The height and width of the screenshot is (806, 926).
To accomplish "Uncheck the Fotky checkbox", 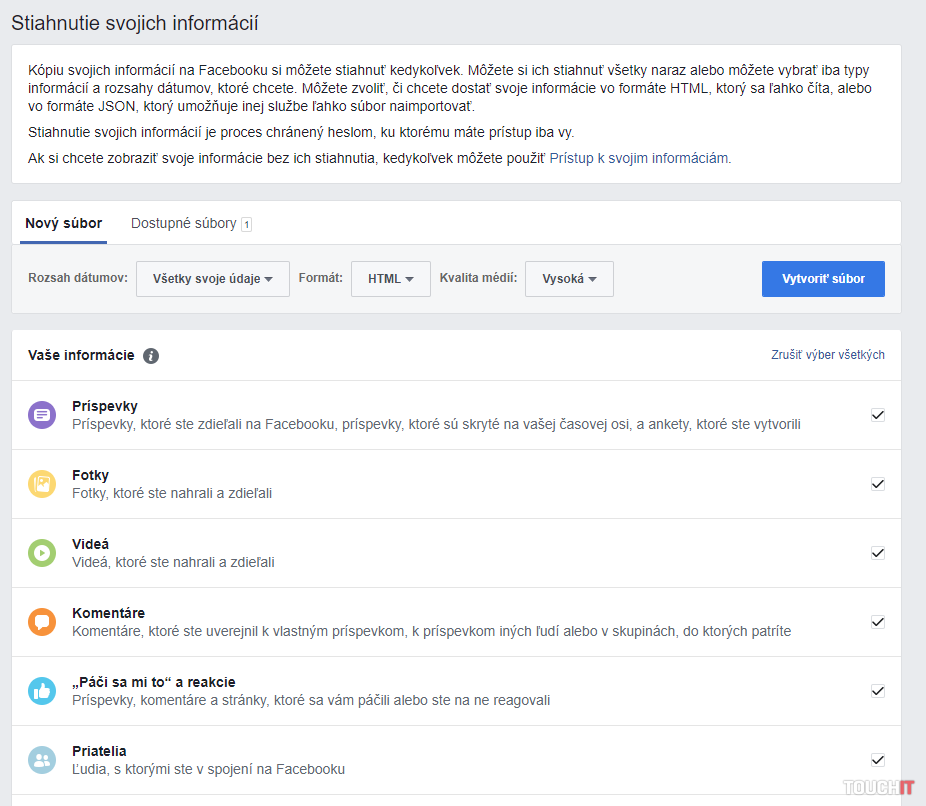I will 877,484.
